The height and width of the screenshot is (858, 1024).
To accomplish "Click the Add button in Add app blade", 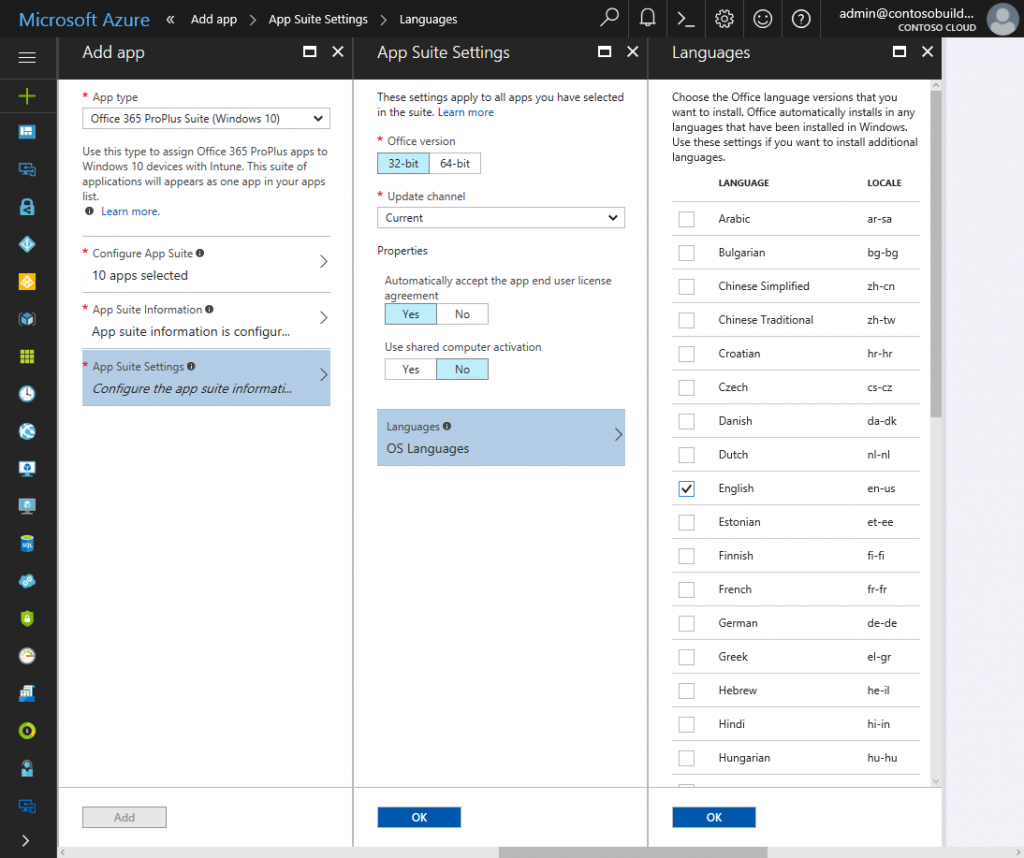I will (x=124, y=817).
